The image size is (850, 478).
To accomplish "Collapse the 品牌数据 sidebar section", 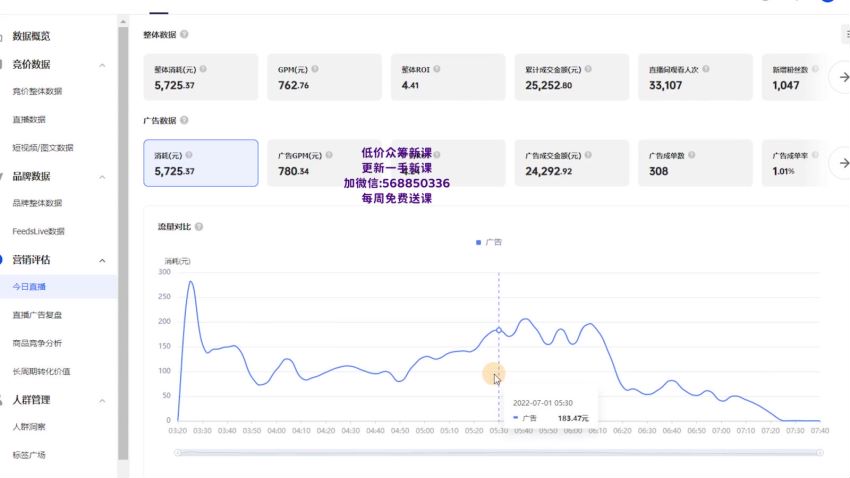I will (x=102, y=177).
